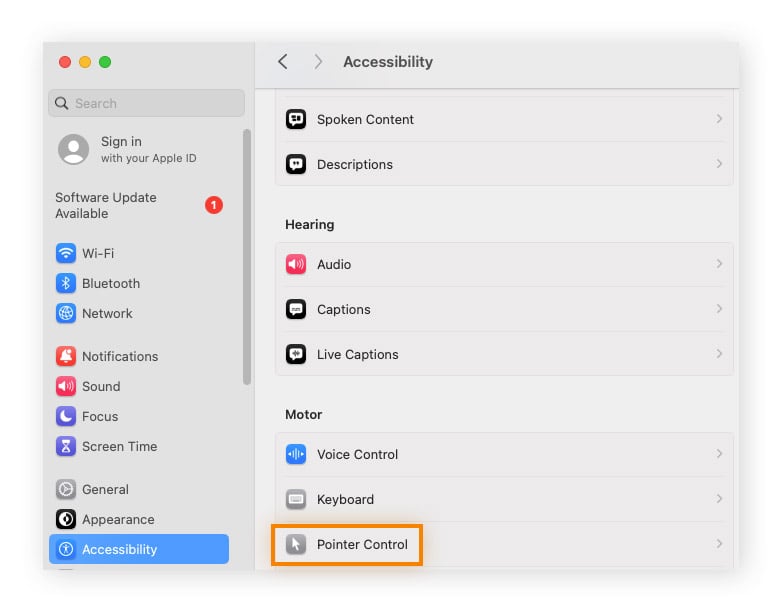Open the Spoken Content icon

click(296, 120)
